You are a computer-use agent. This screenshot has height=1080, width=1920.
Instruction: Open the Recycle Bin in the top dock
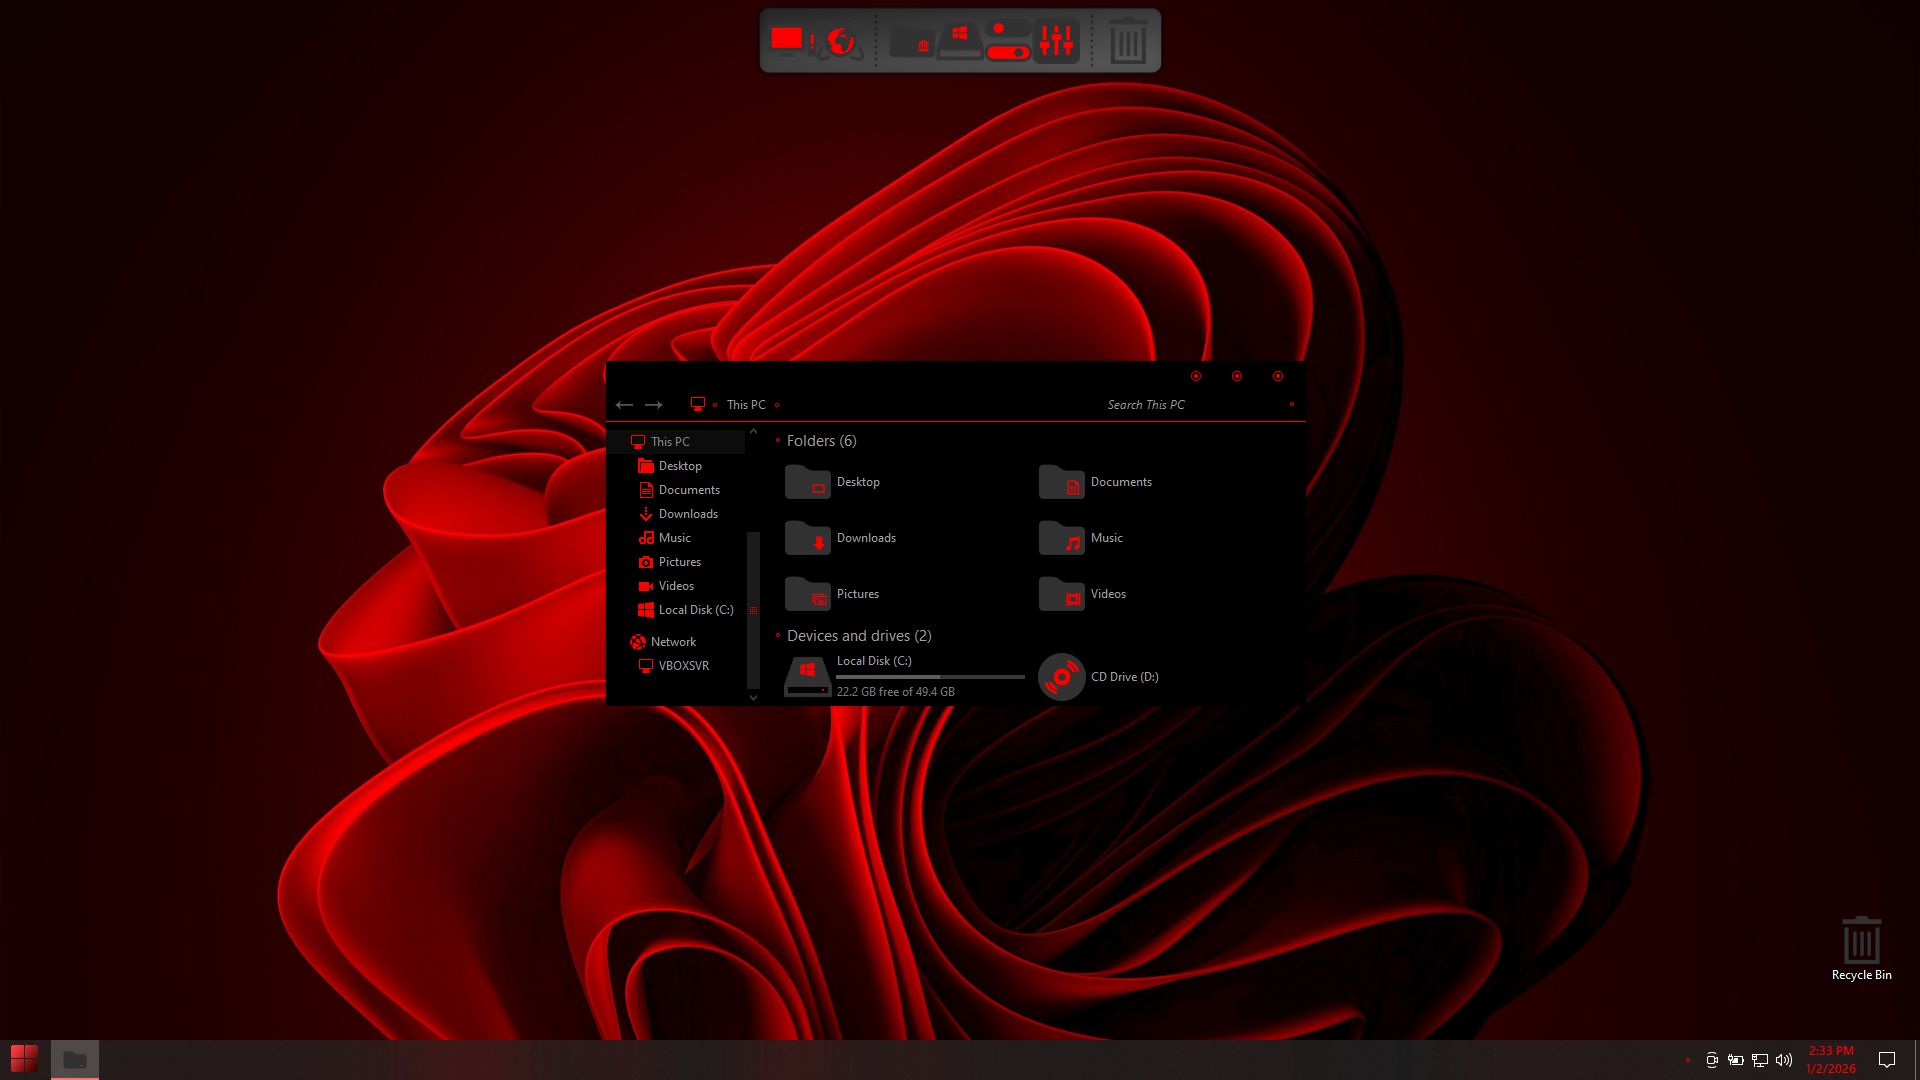point(1128,42)
